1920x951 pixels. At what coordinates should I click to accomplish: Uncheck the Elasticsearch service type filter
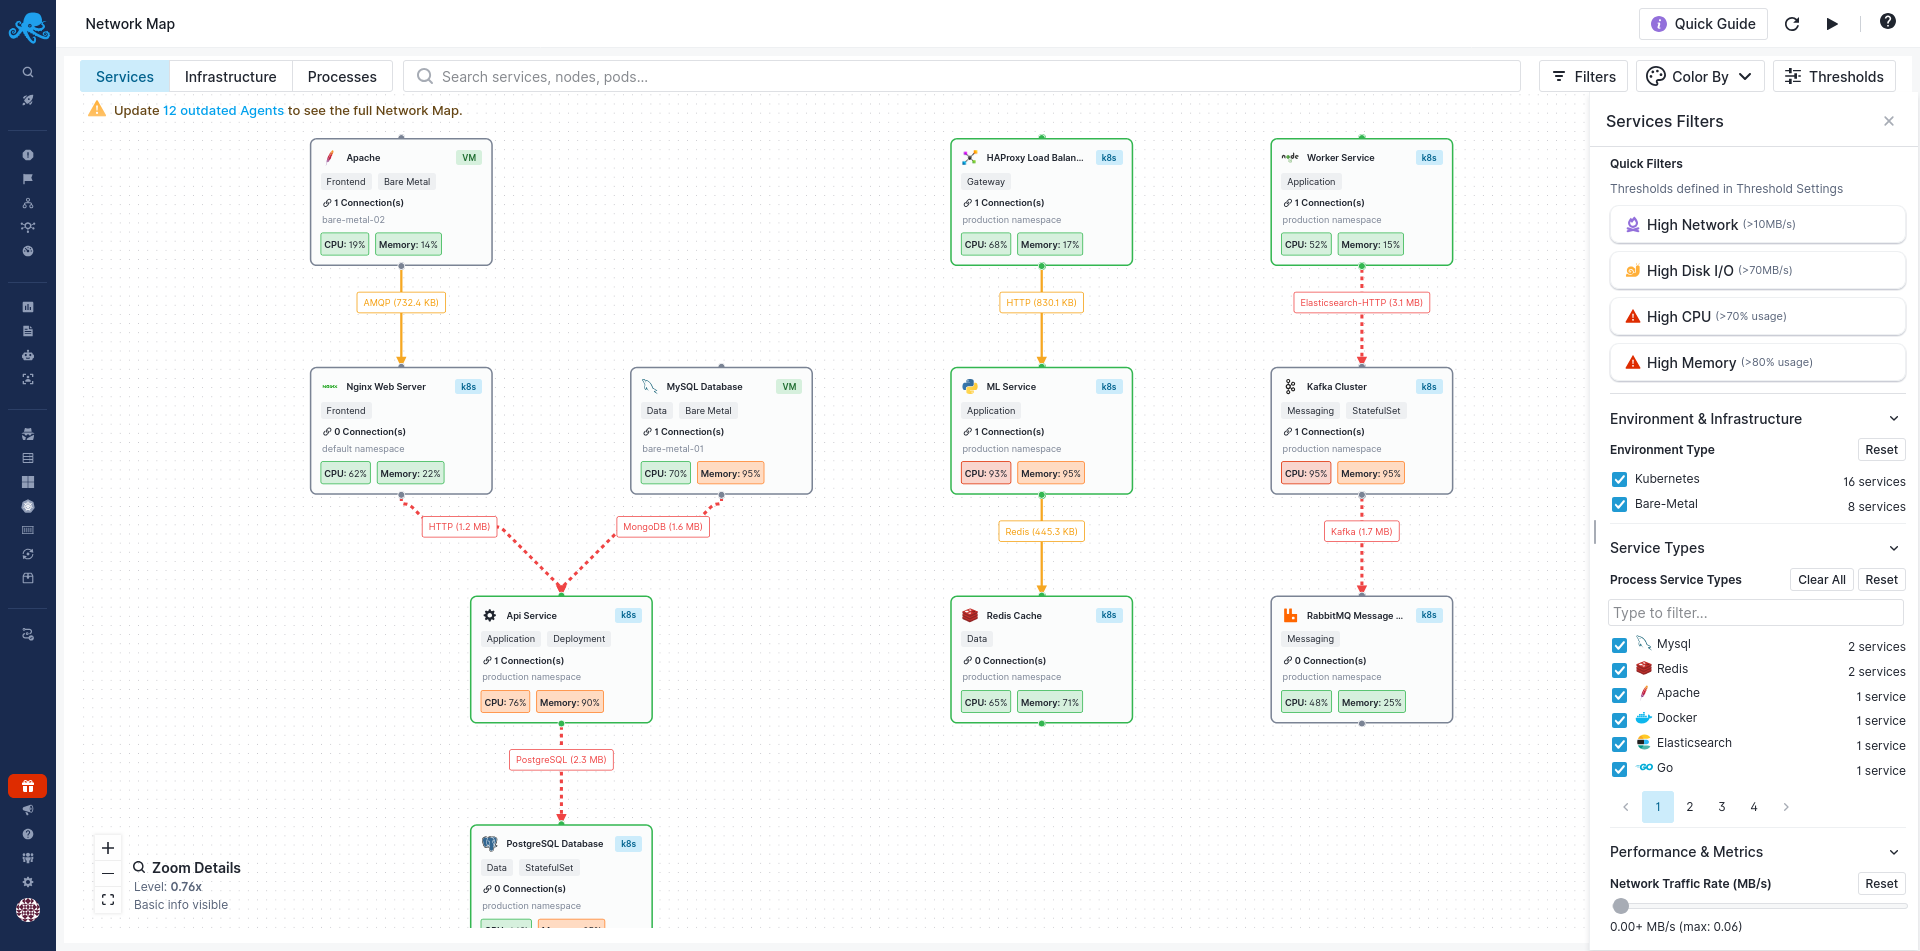tap(1620, 744)
